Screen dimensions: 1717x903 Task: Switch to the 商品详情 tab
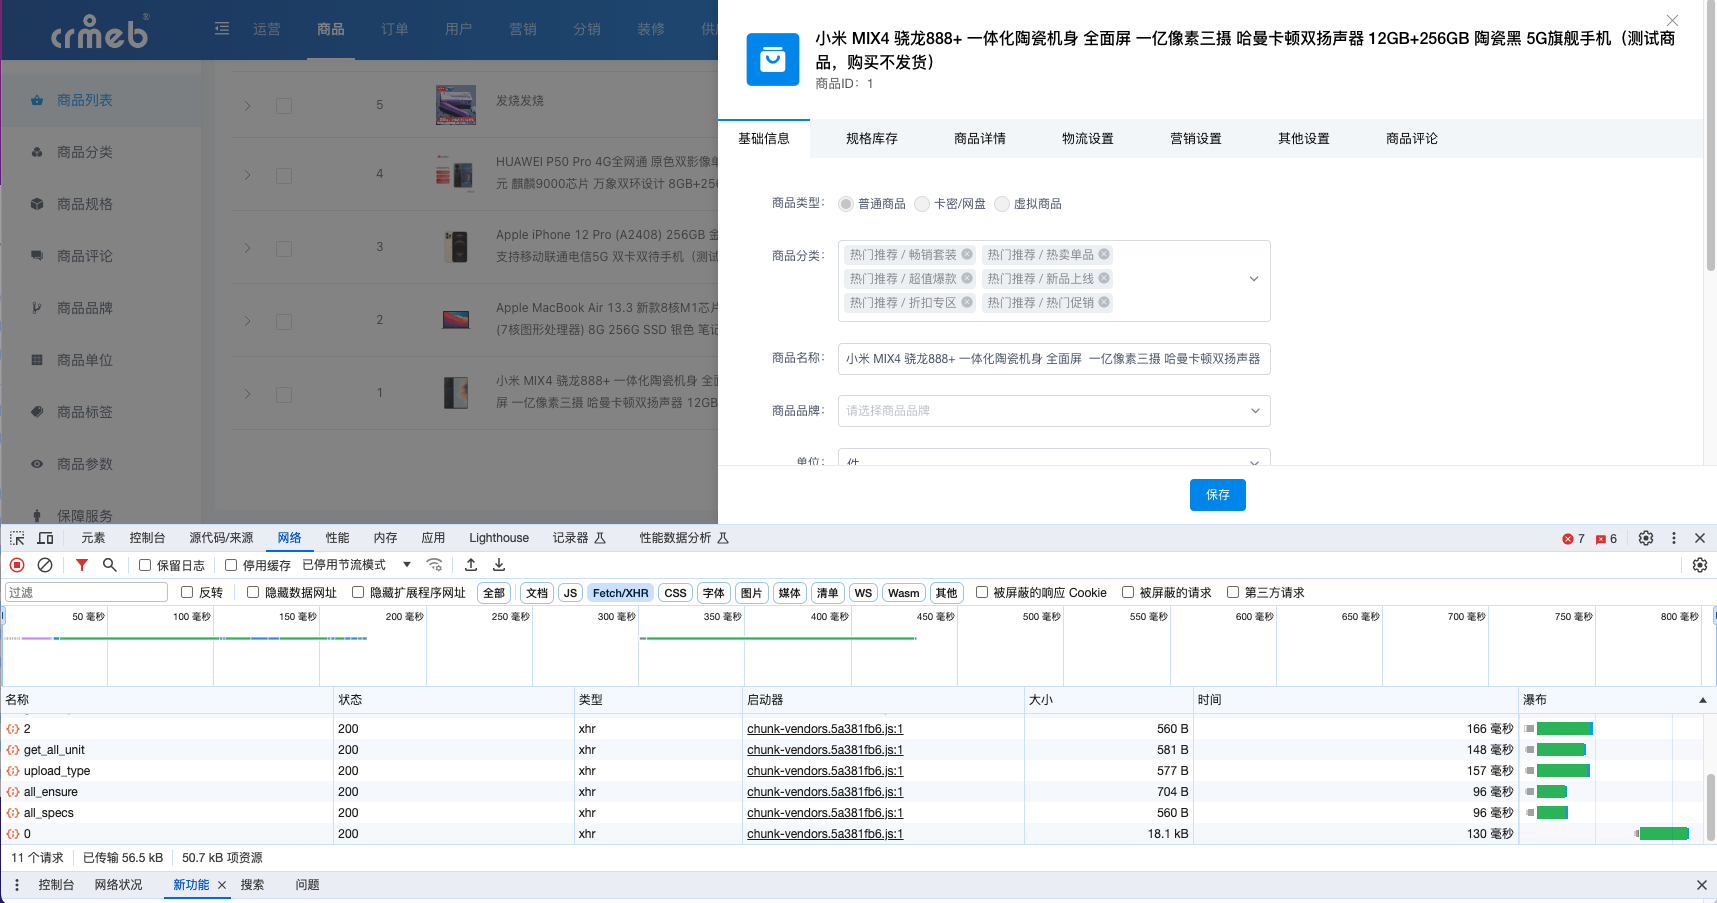[x=980, y=139]
